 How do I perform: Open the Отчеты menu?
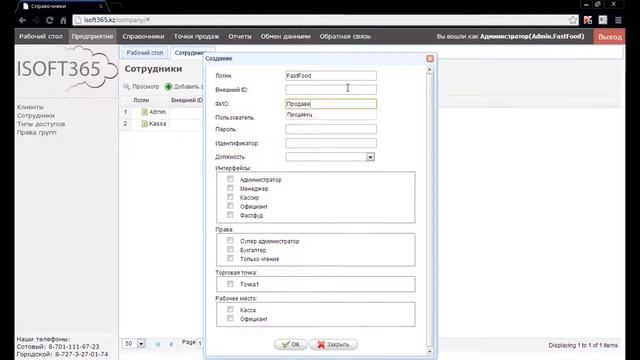tap(240, 36)
